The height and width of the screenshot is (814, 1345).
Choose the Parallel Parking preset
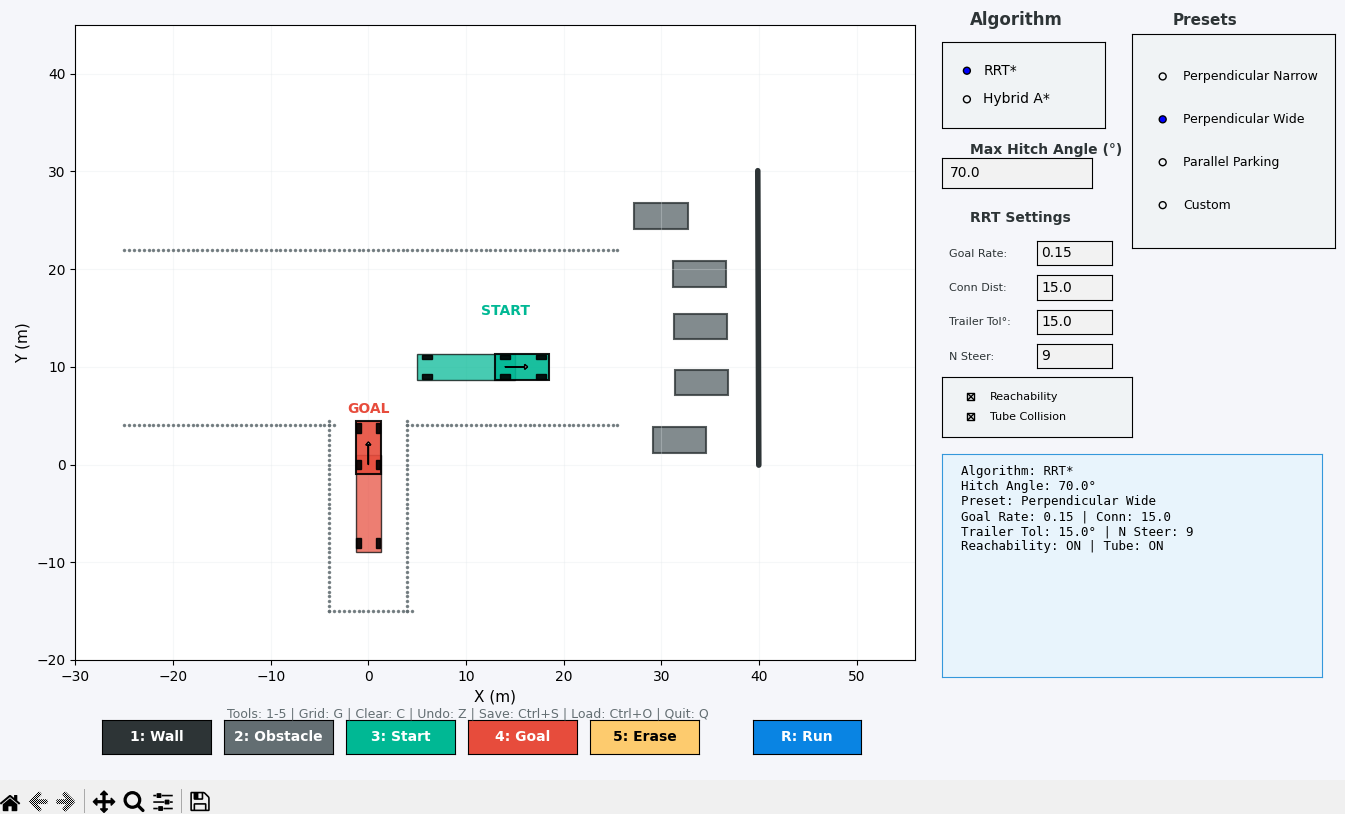[1162, 162]
